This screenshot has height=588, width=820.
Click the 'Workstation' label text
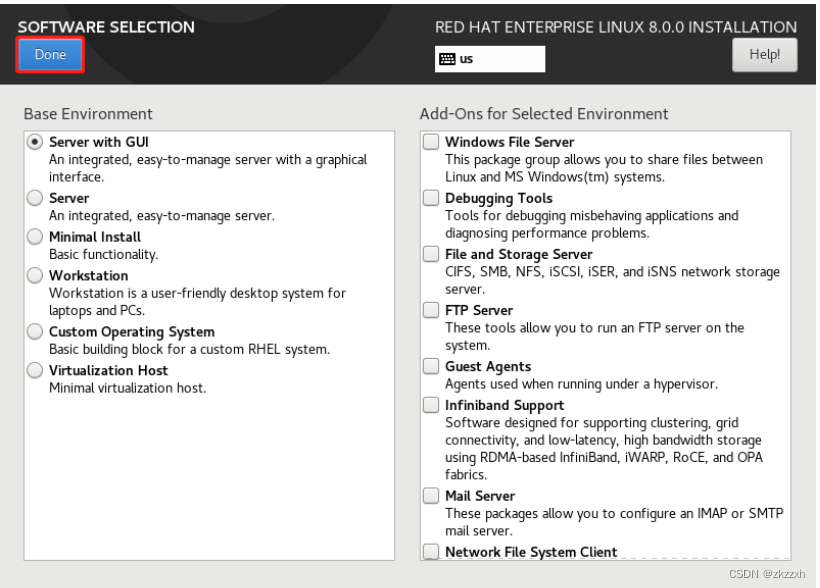(x=88, y=275)
